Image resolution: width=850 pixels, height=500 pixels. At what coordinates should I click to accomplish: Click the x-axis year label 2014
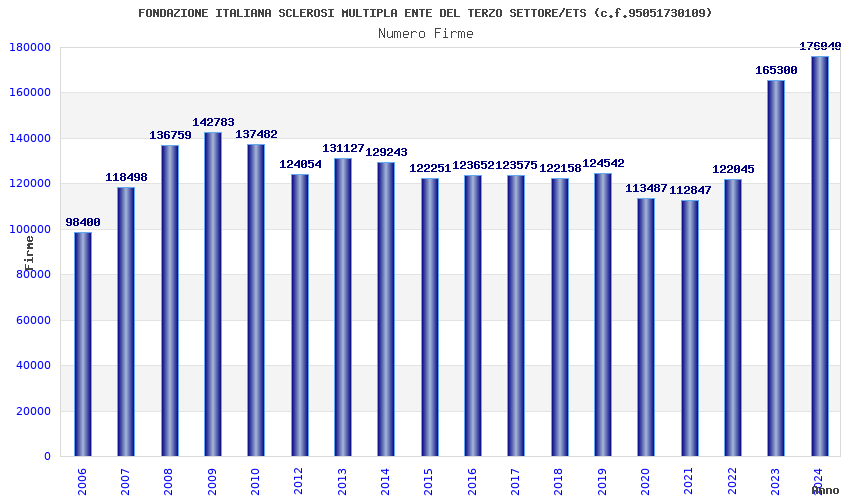point(385,482)
